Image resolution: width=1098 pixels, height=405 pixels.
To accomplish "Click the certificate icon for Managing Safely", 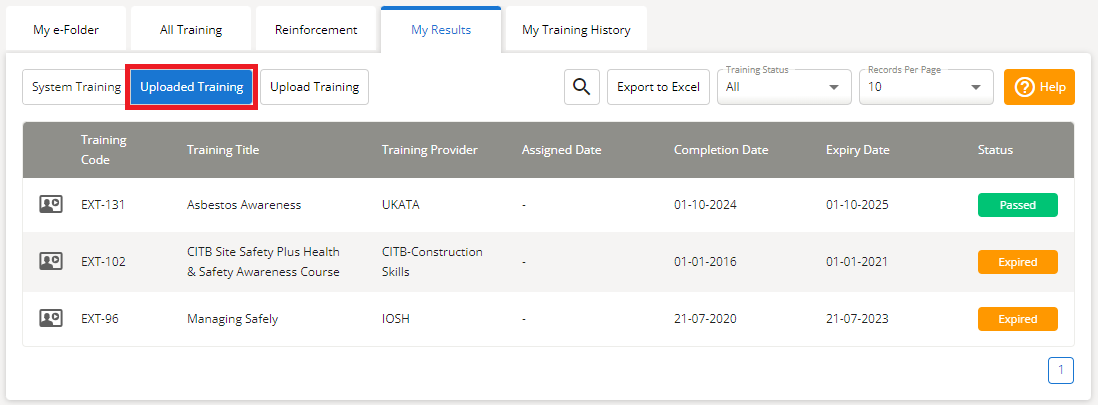I will coord(50,319).
